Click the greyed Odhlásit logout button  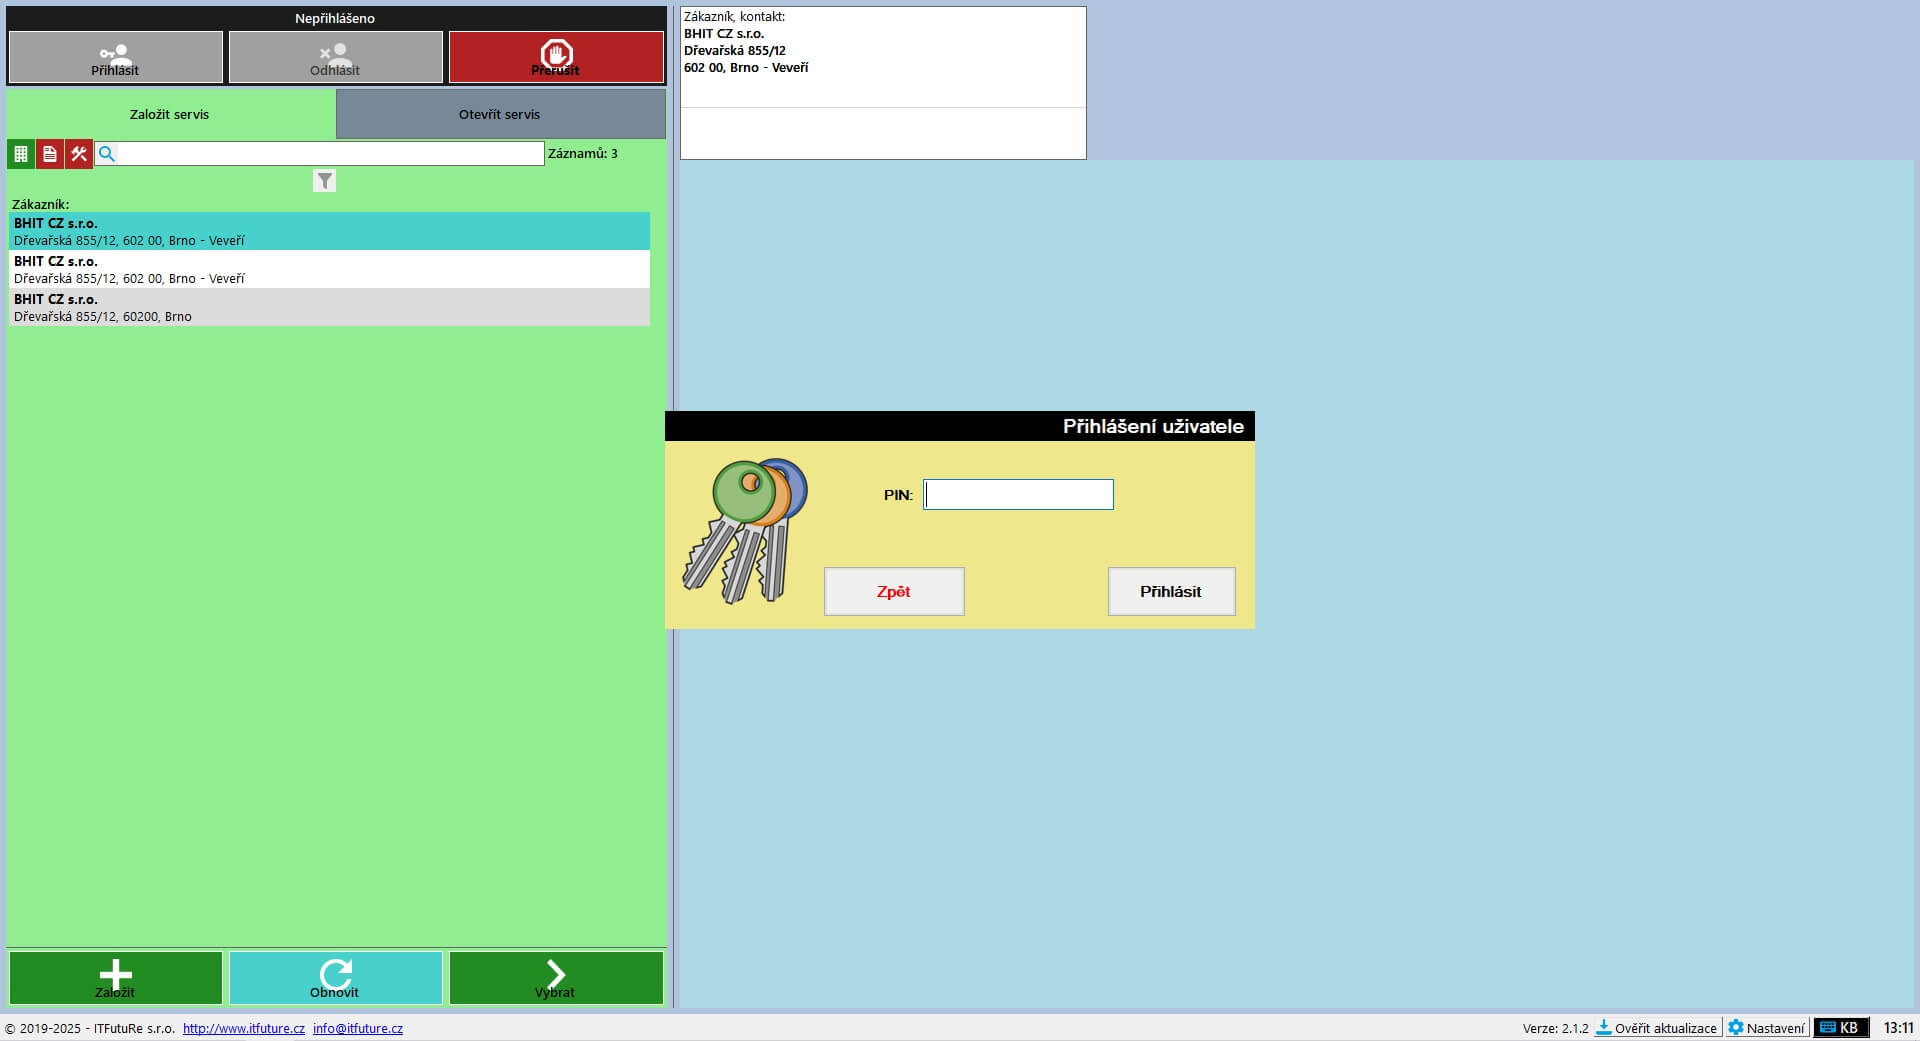(x=336, y=57)
